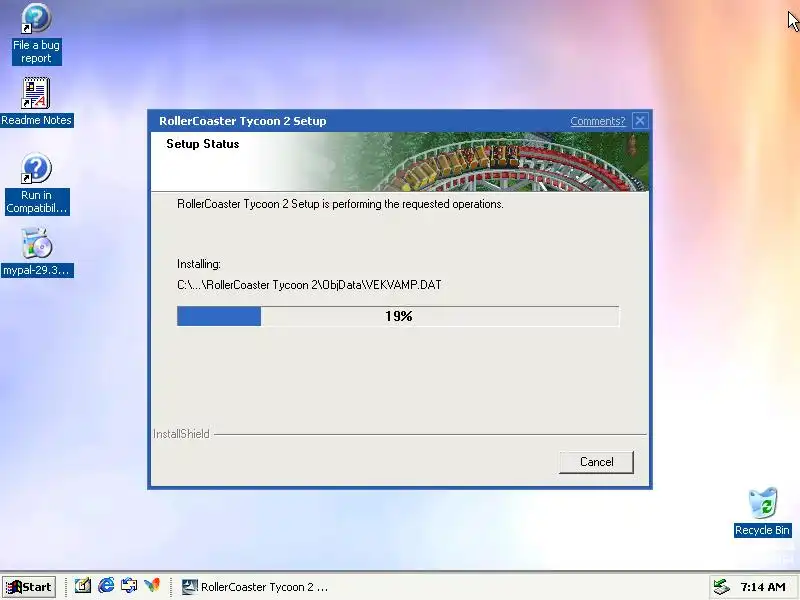The image size is (800, 600).
Task: Select the mypal-29.3... installer icon
Action: [36, 253]
